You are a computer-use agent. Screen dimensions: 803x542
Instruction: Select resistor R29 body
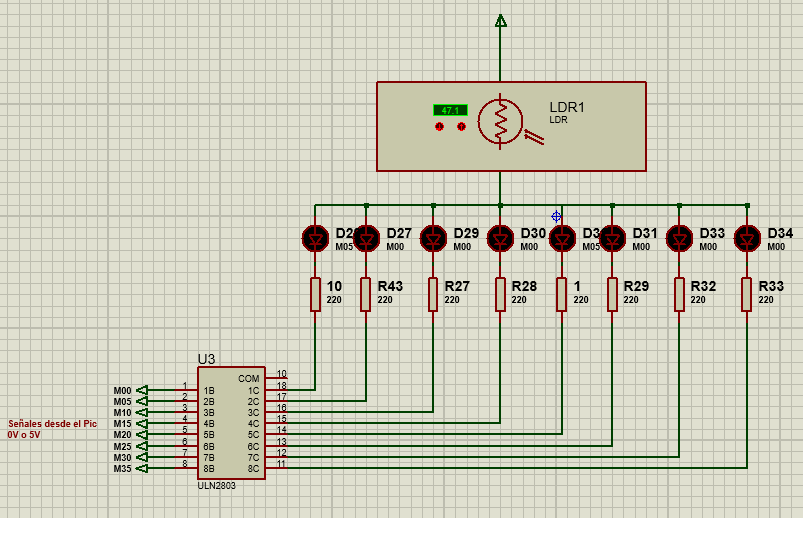612,295
